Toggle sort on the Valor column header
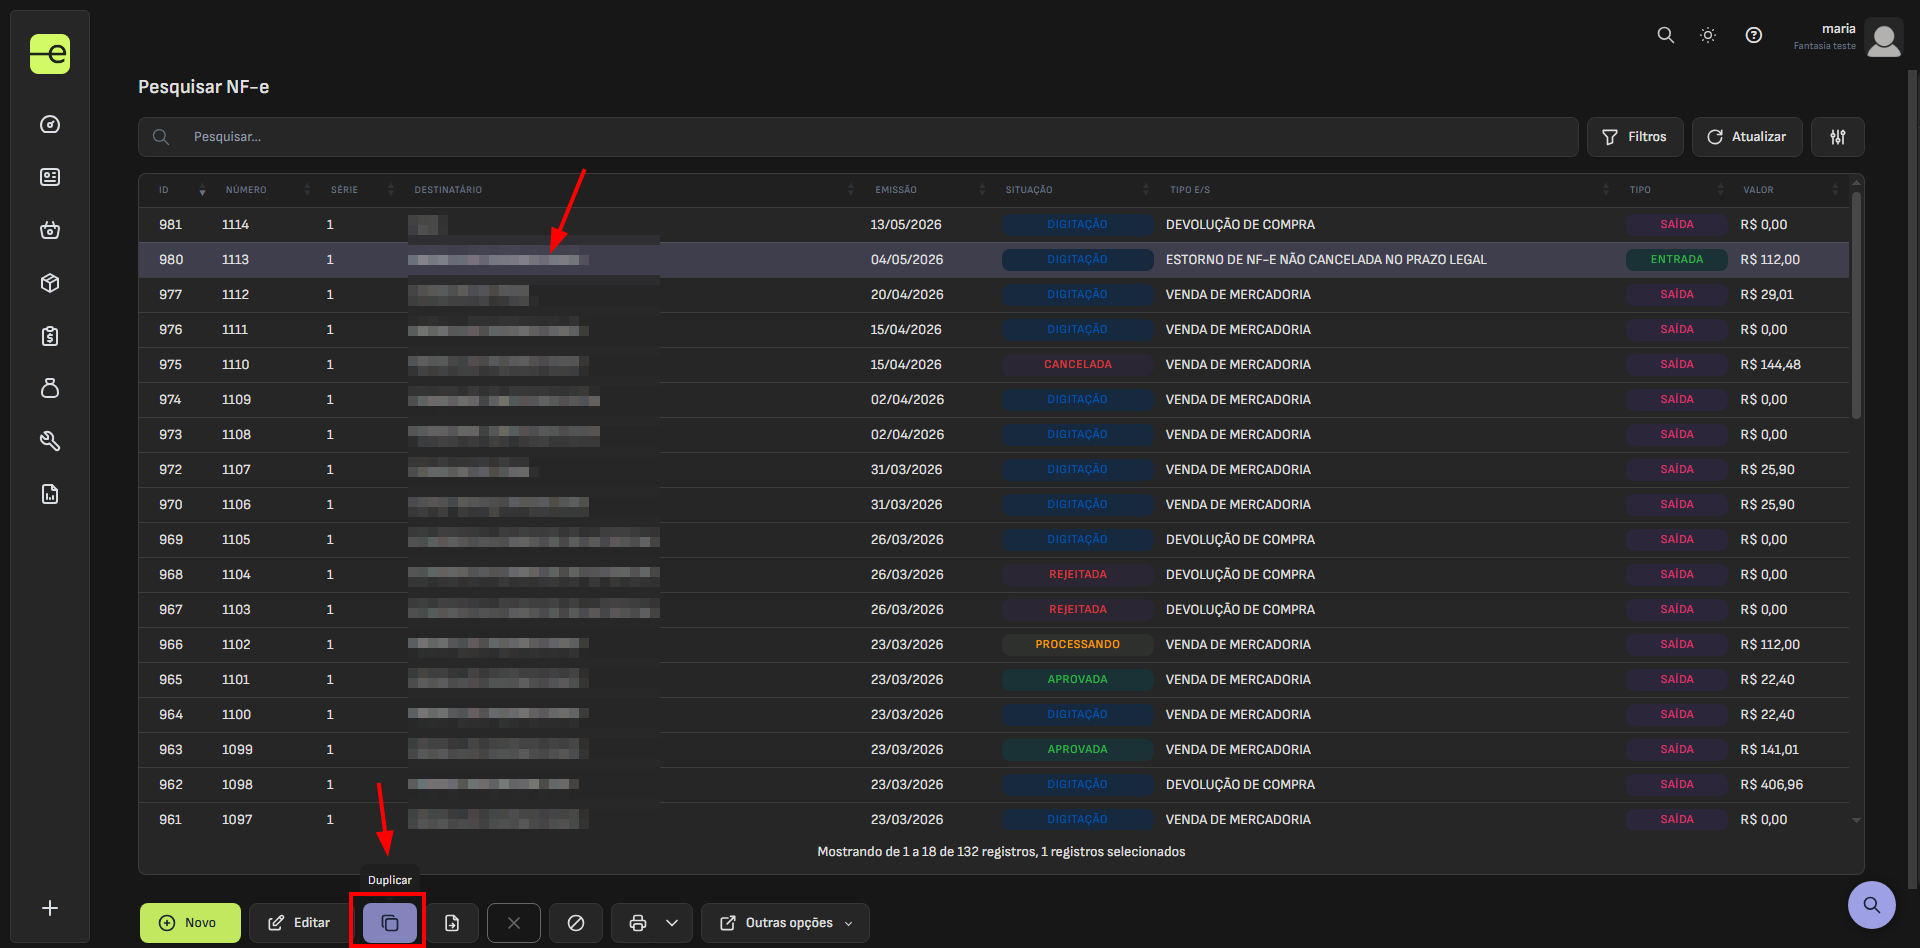The width and height of the screenshot is (1920, 948). tap(1758, 190)
